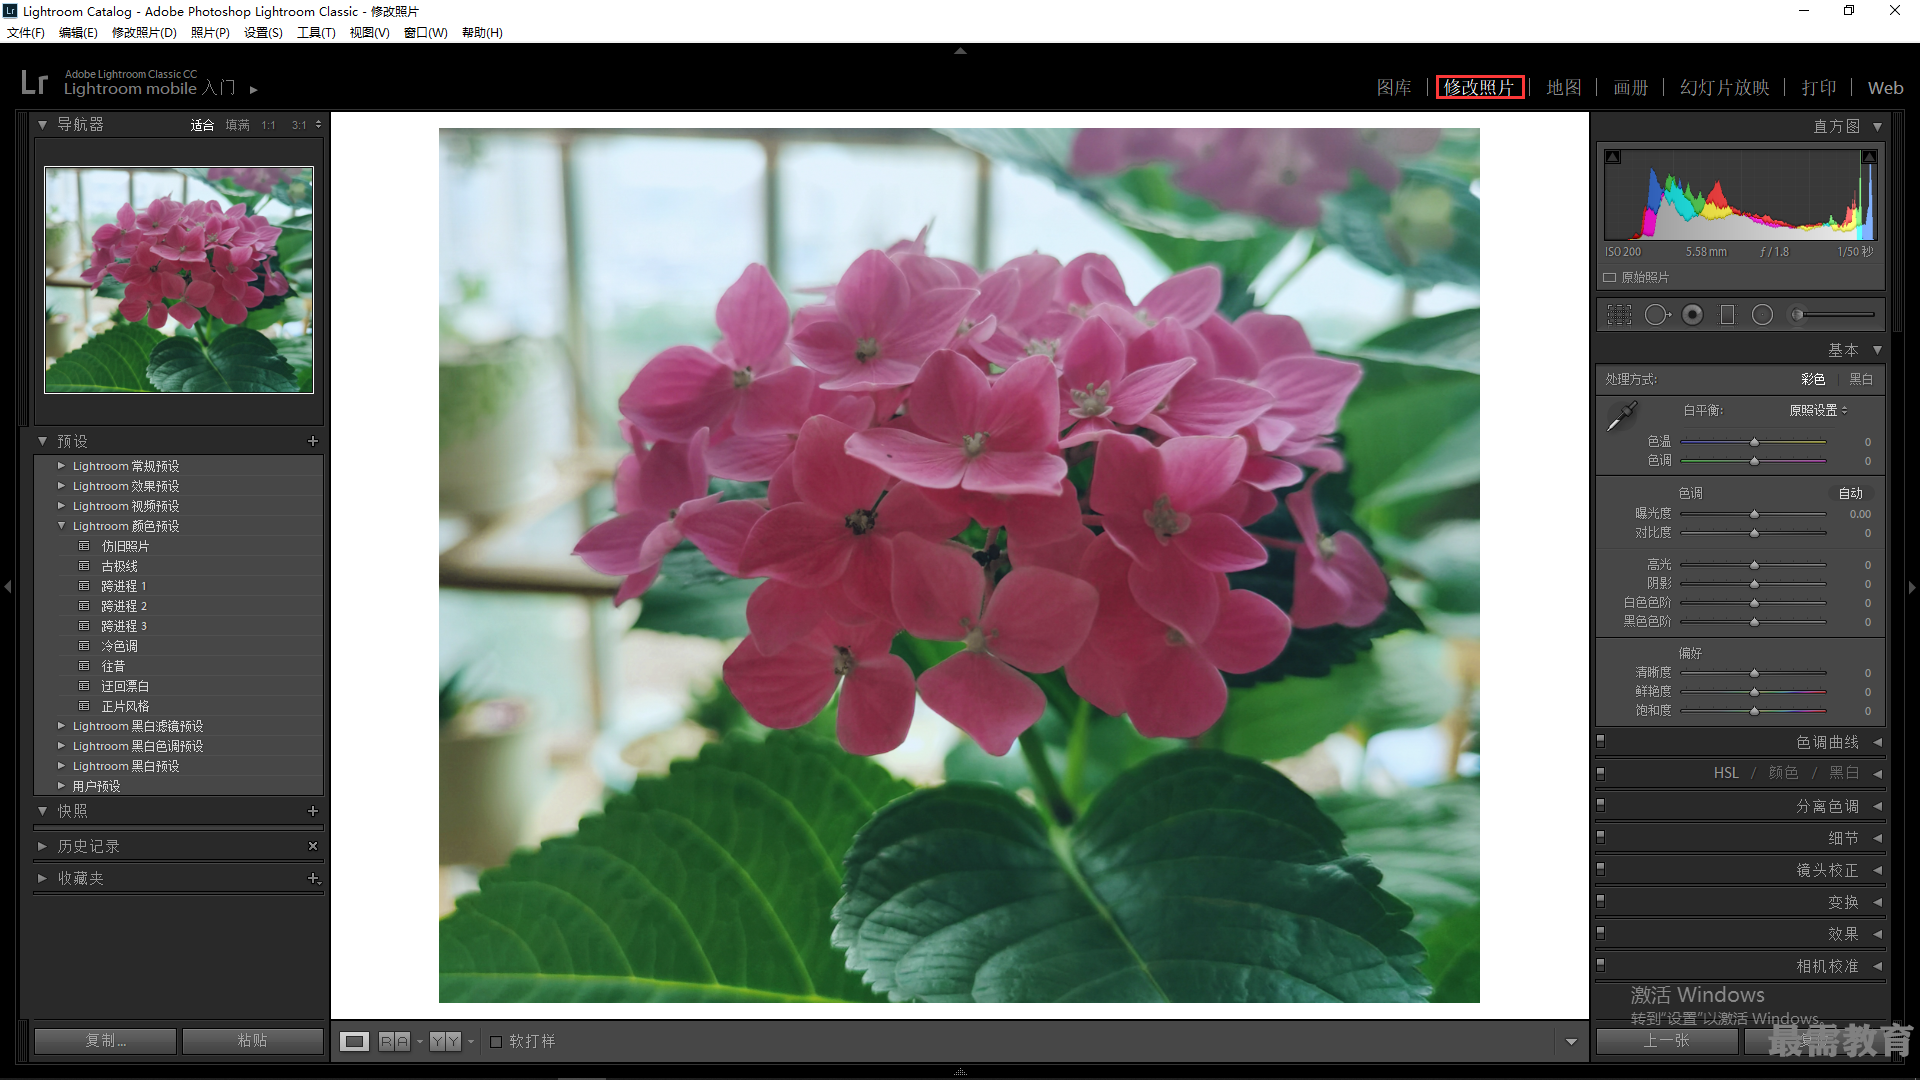Screen dimensions: 1920x1080
Task: Switch to the 地图 module
Action: click(1564, 88)
